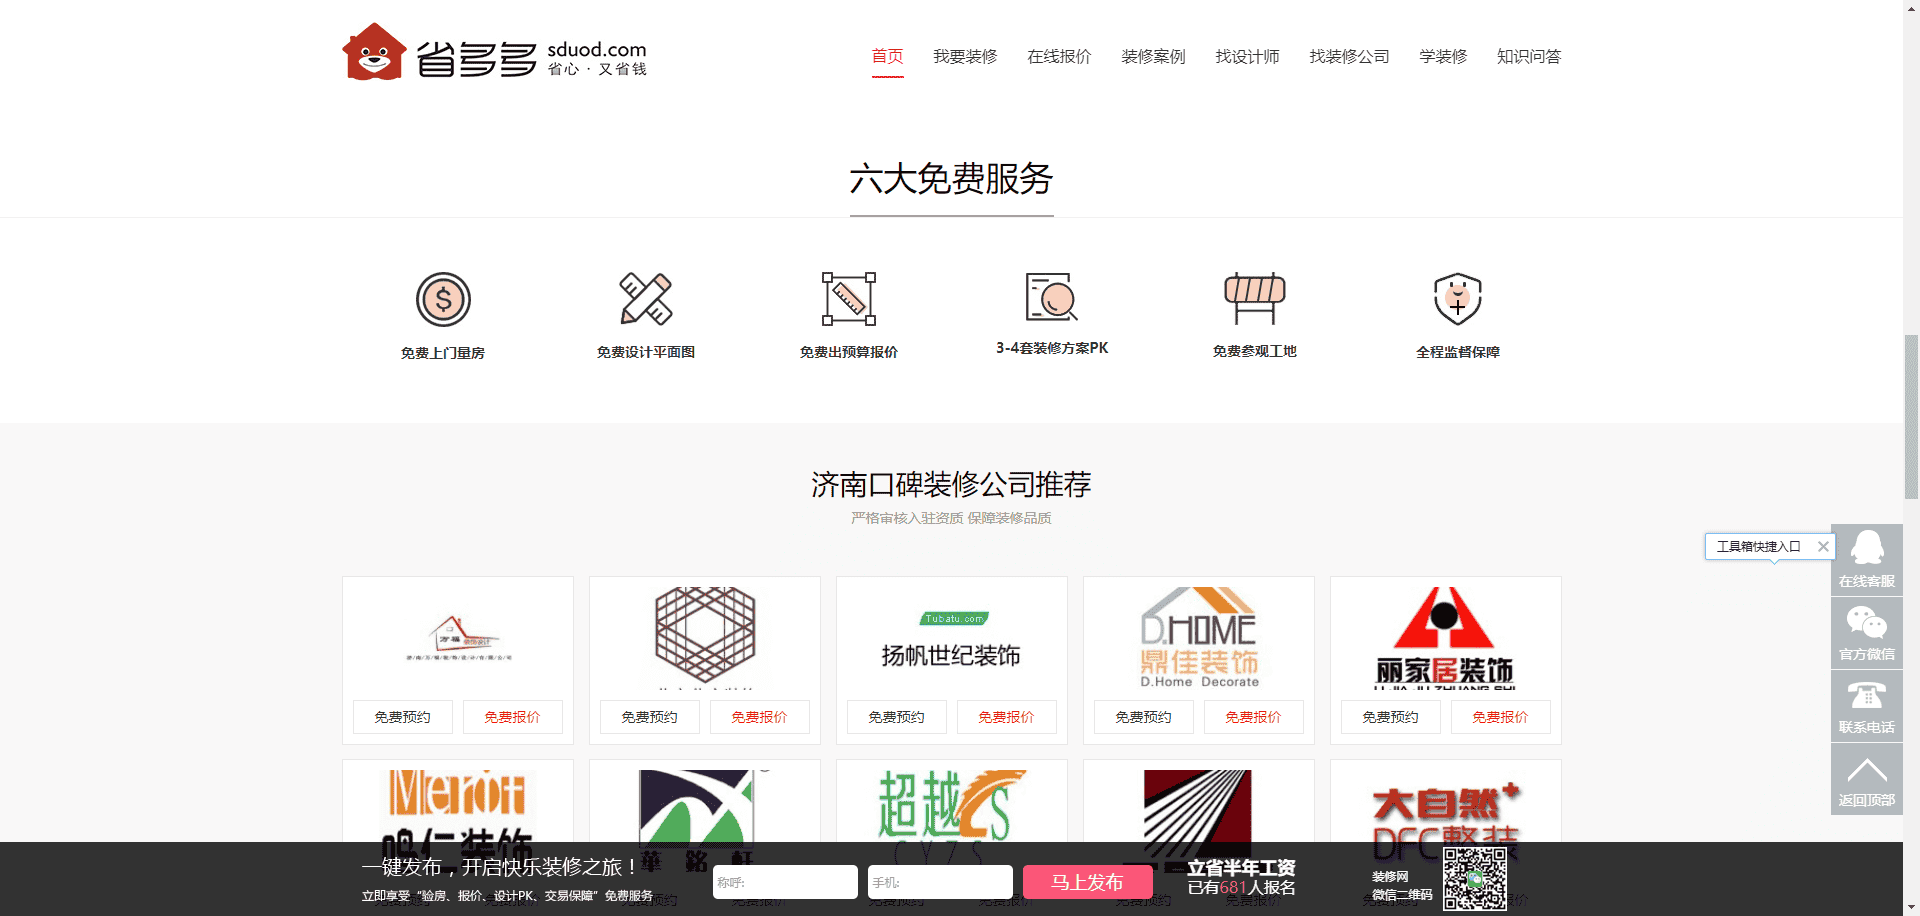
Task: Show 联系电话 telephone sidebar icon
Action: pos(1867,706)
